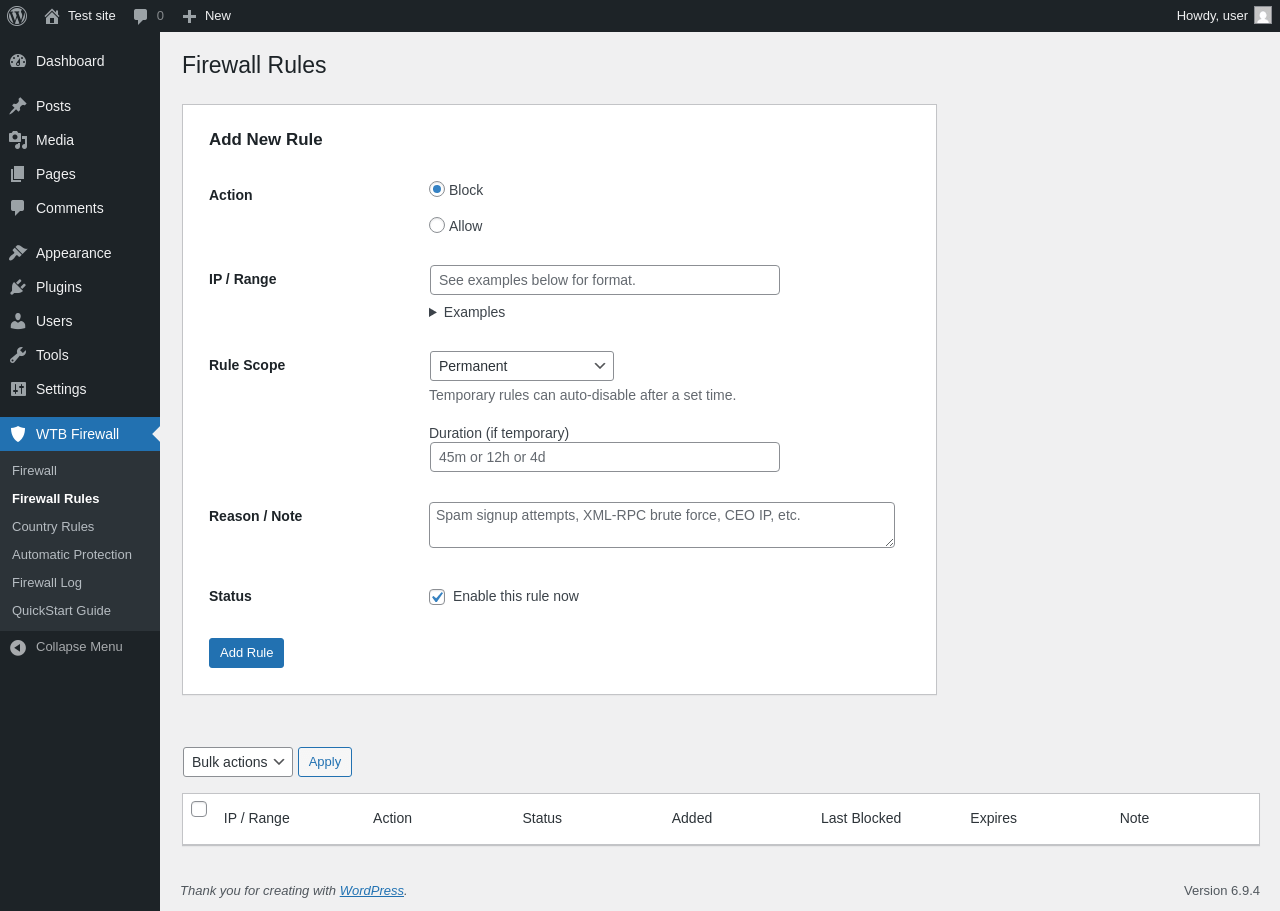Screen dimensions: 1280x911
Task: Go to Firewall Log submenu
Action: pyautogui.click(x=47, y=583)
